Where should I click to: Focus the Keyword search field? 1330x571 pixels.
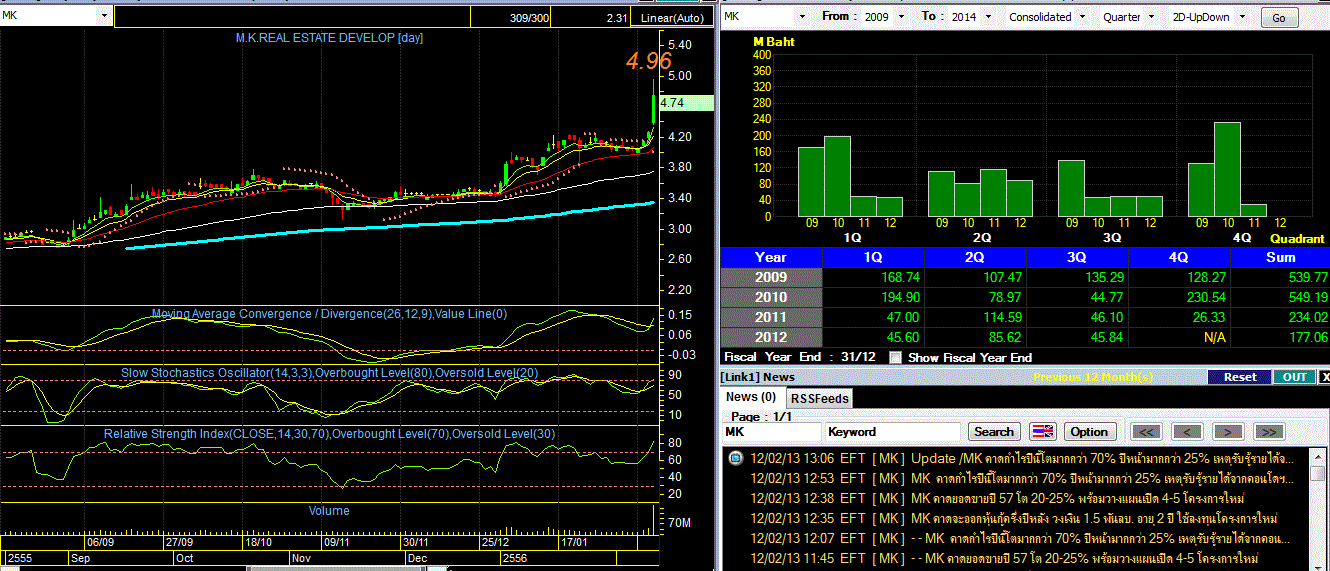893,432
